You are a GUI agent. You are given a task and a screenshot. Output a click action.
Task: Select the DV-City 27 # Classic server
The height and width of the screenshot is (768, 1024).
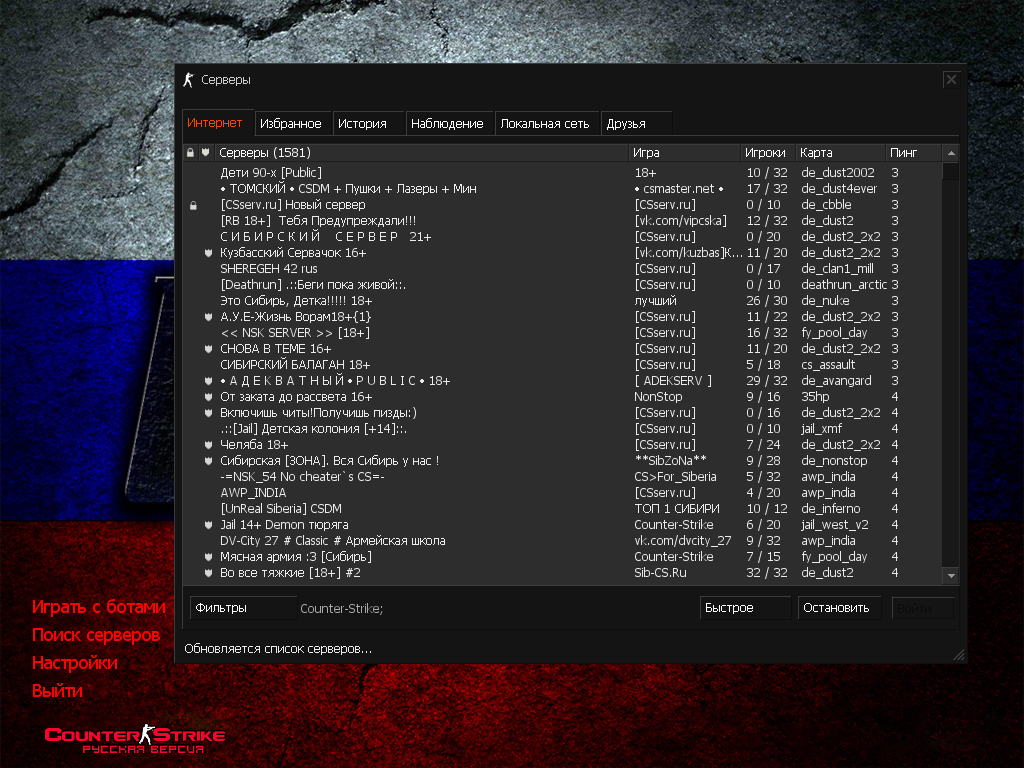click(563, 541)
